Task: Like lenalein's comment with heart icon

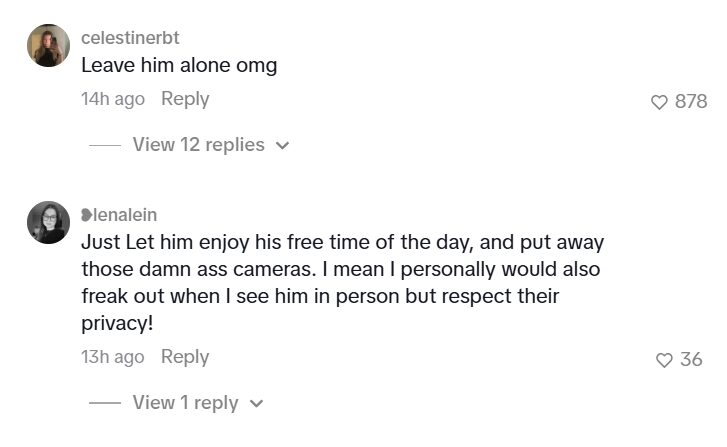Action: [664, 360]
